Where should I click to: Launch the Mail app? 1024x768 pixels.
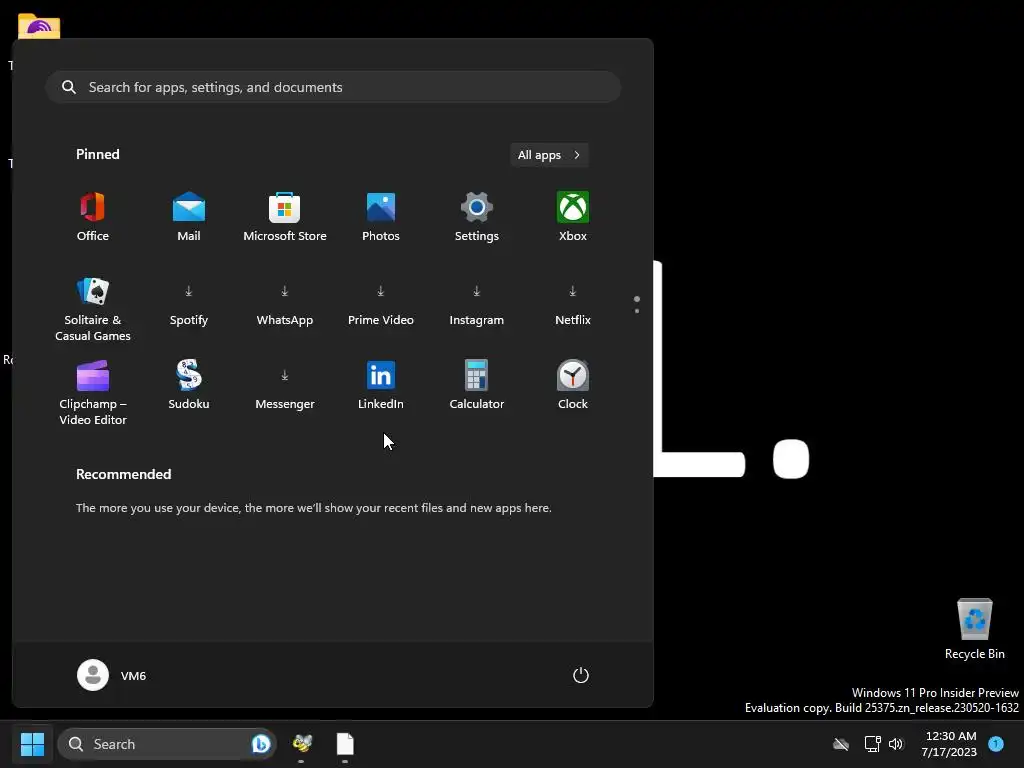click(189, 217)
